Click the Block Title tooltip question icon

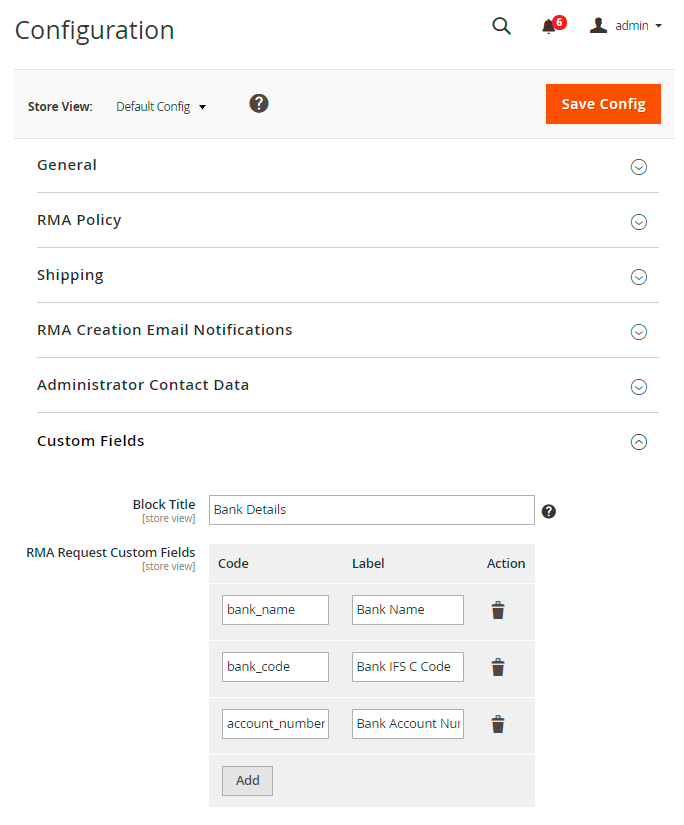548,511
